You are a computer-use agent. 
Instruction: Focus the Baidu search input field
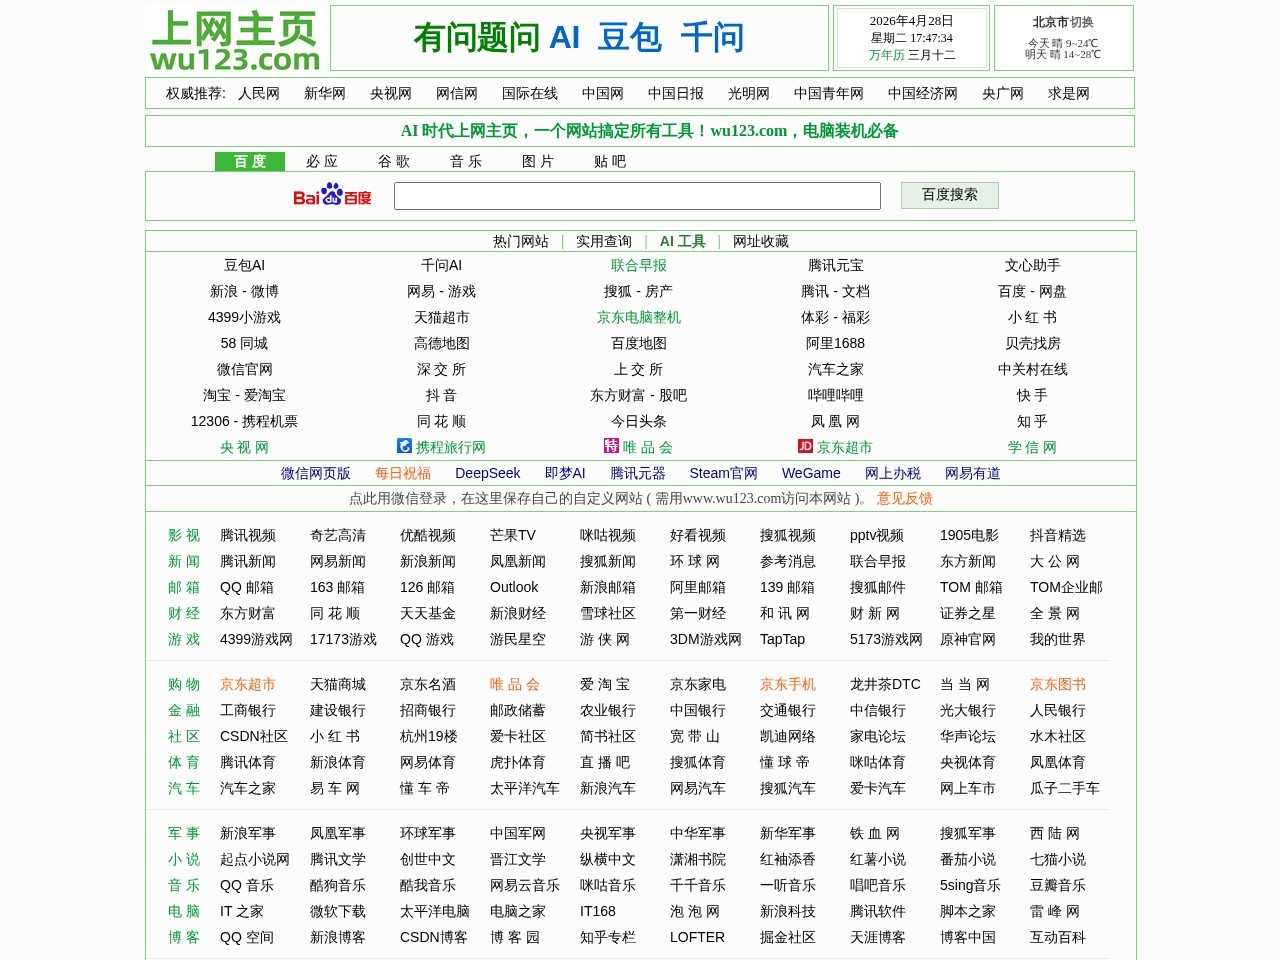[637, 196]
